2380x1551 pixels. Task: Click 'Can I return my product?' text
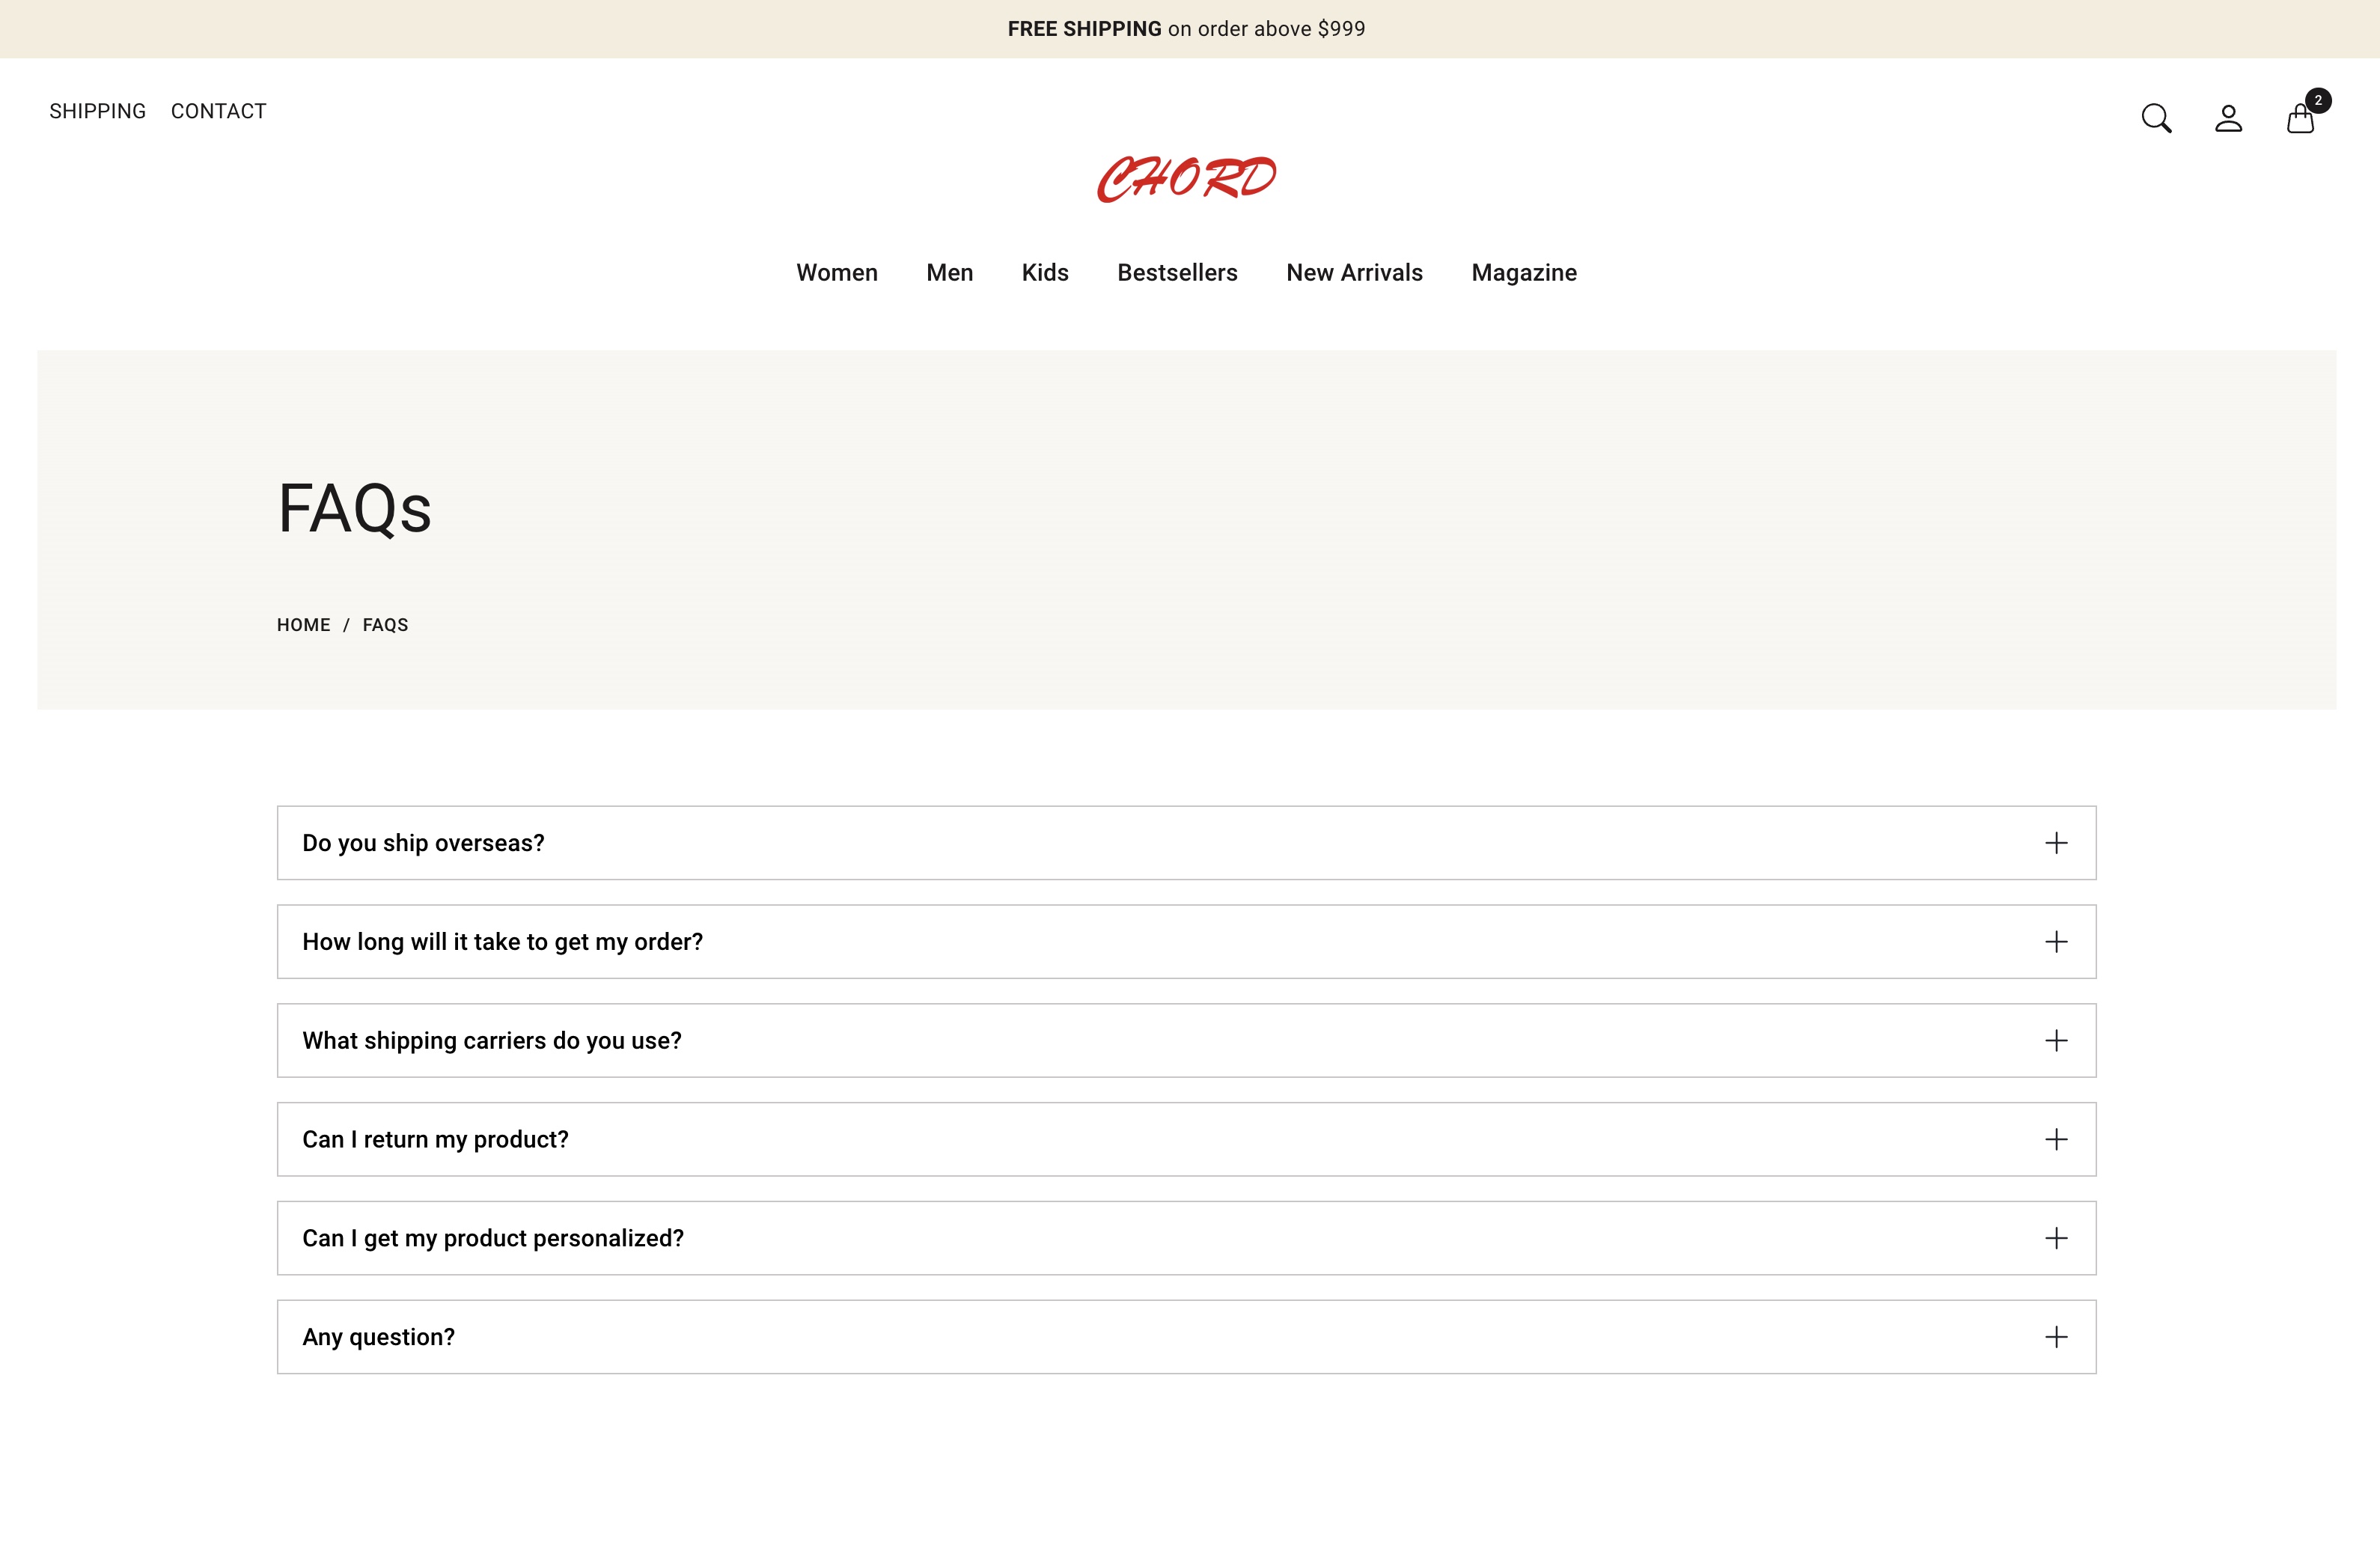[x=435, y=1140]
